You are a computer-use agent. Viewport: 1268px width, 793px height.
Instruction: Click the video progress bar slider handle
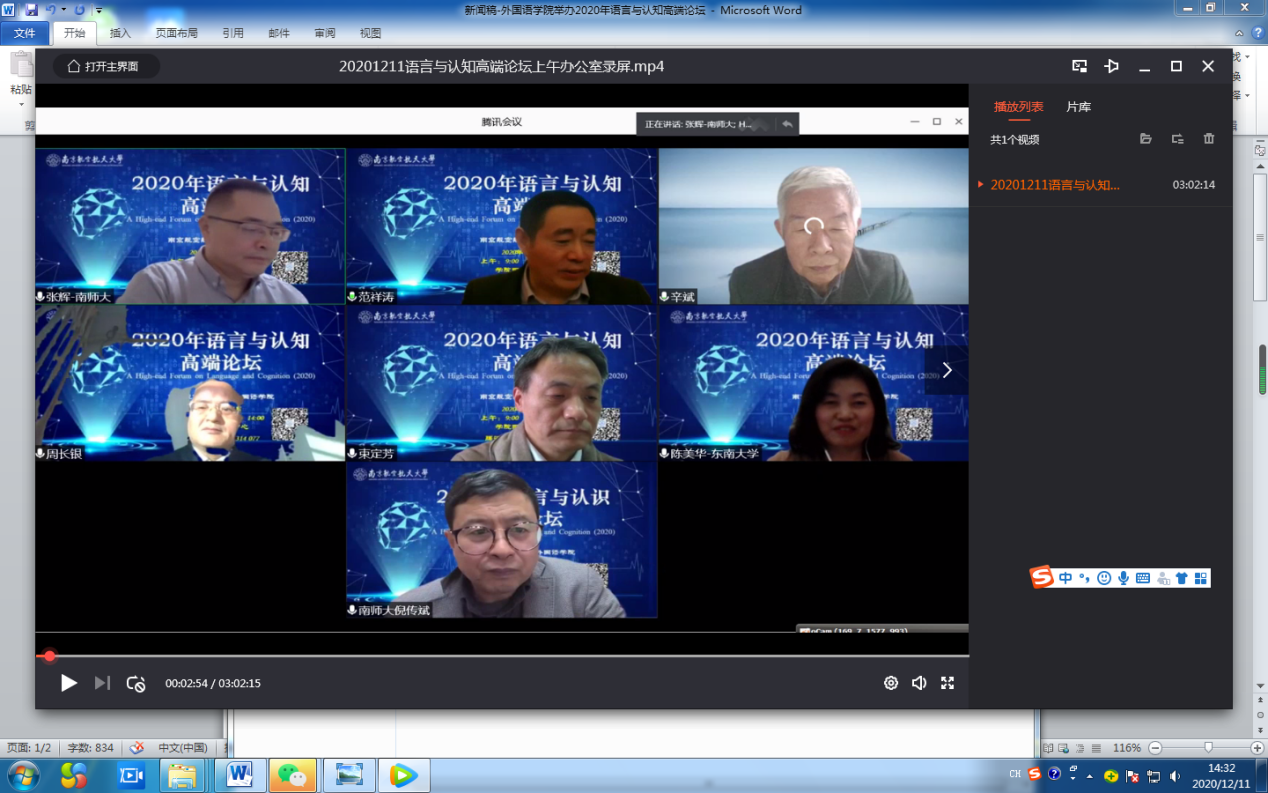pyautogui.click(x=49, y=656)
